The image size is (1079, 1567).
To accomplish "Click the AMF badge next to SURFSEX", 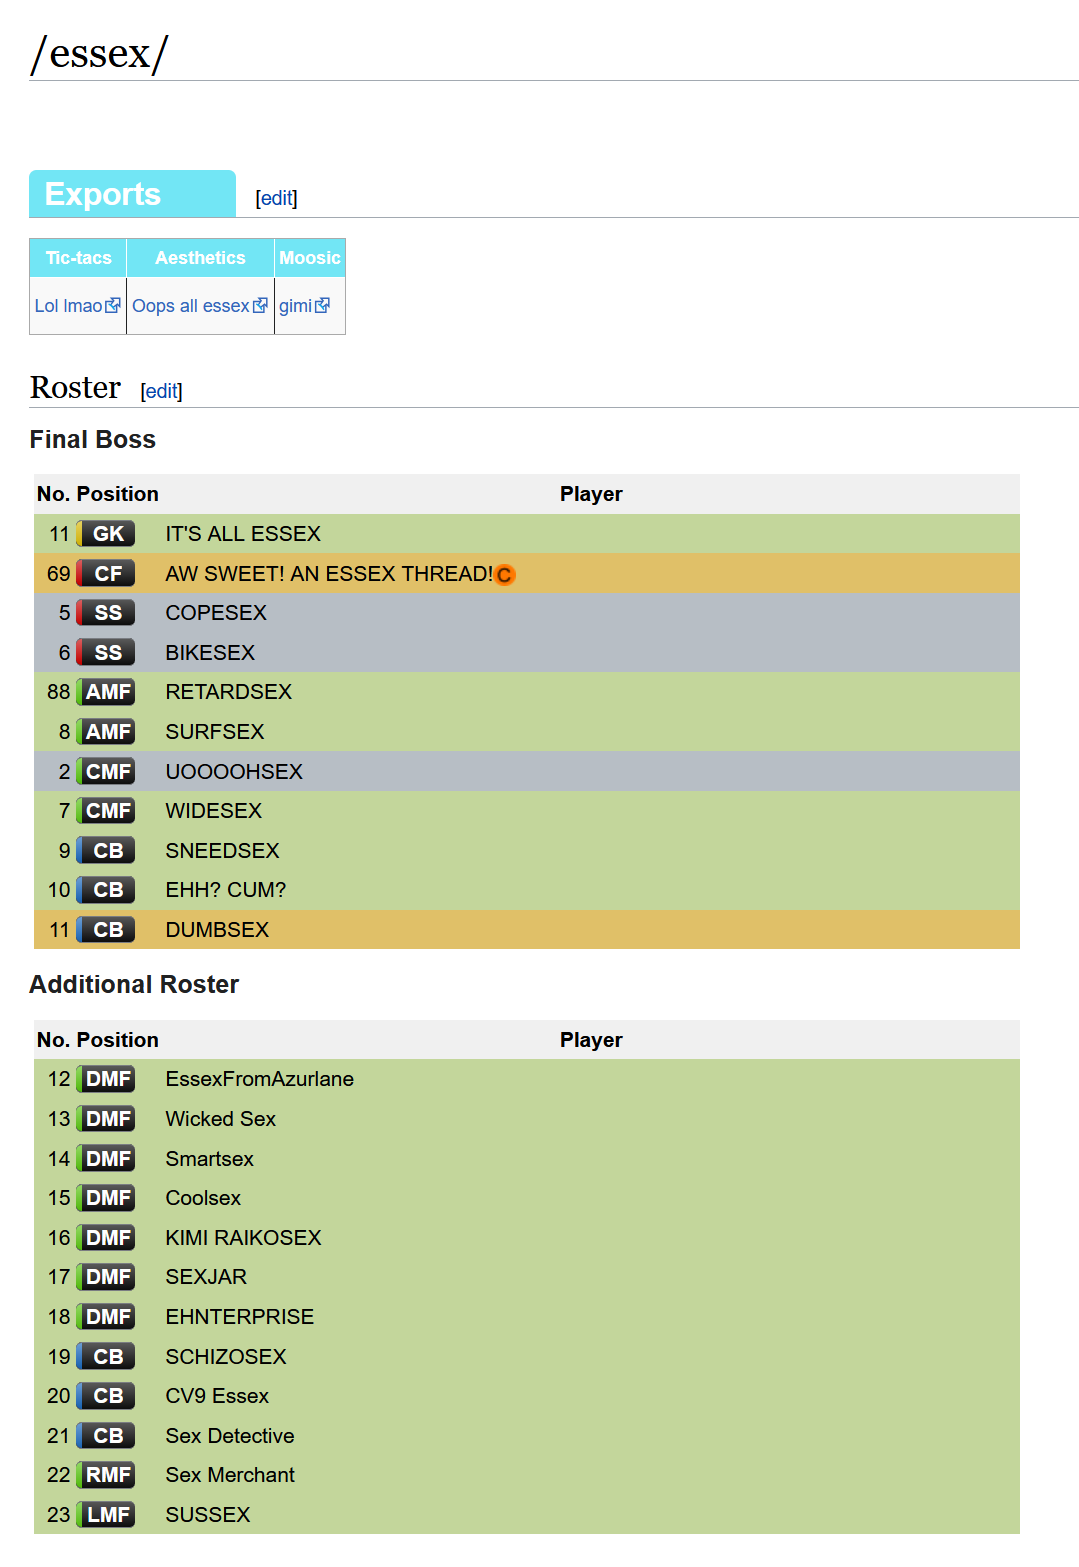I will [105, 732].
